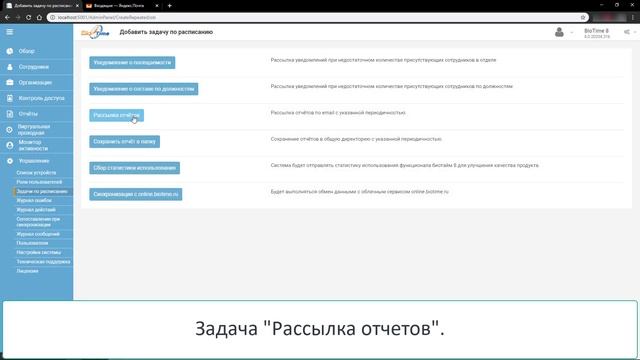Click the Сотрудники person icon
Screen dimensions: 640x360
click(x=10, y=67)
